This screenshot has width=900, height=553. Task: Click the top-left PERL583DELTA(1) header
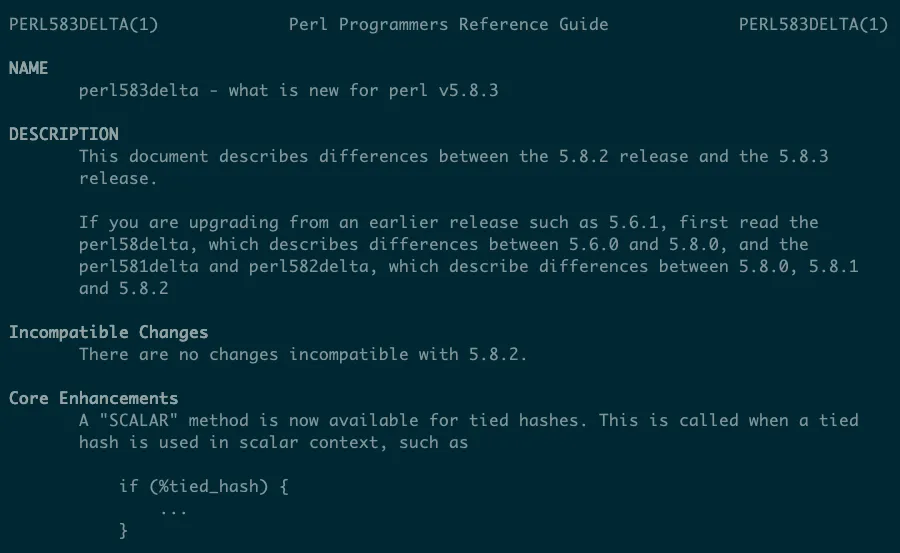pos(83,24)
